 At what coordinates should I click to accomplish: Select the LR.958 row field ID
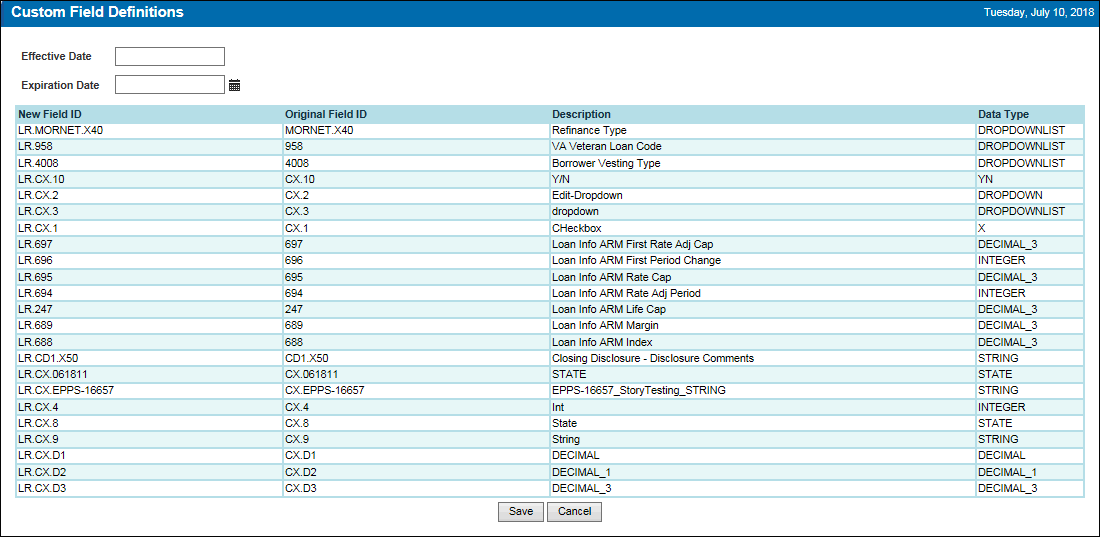click(x=149, y=147)
